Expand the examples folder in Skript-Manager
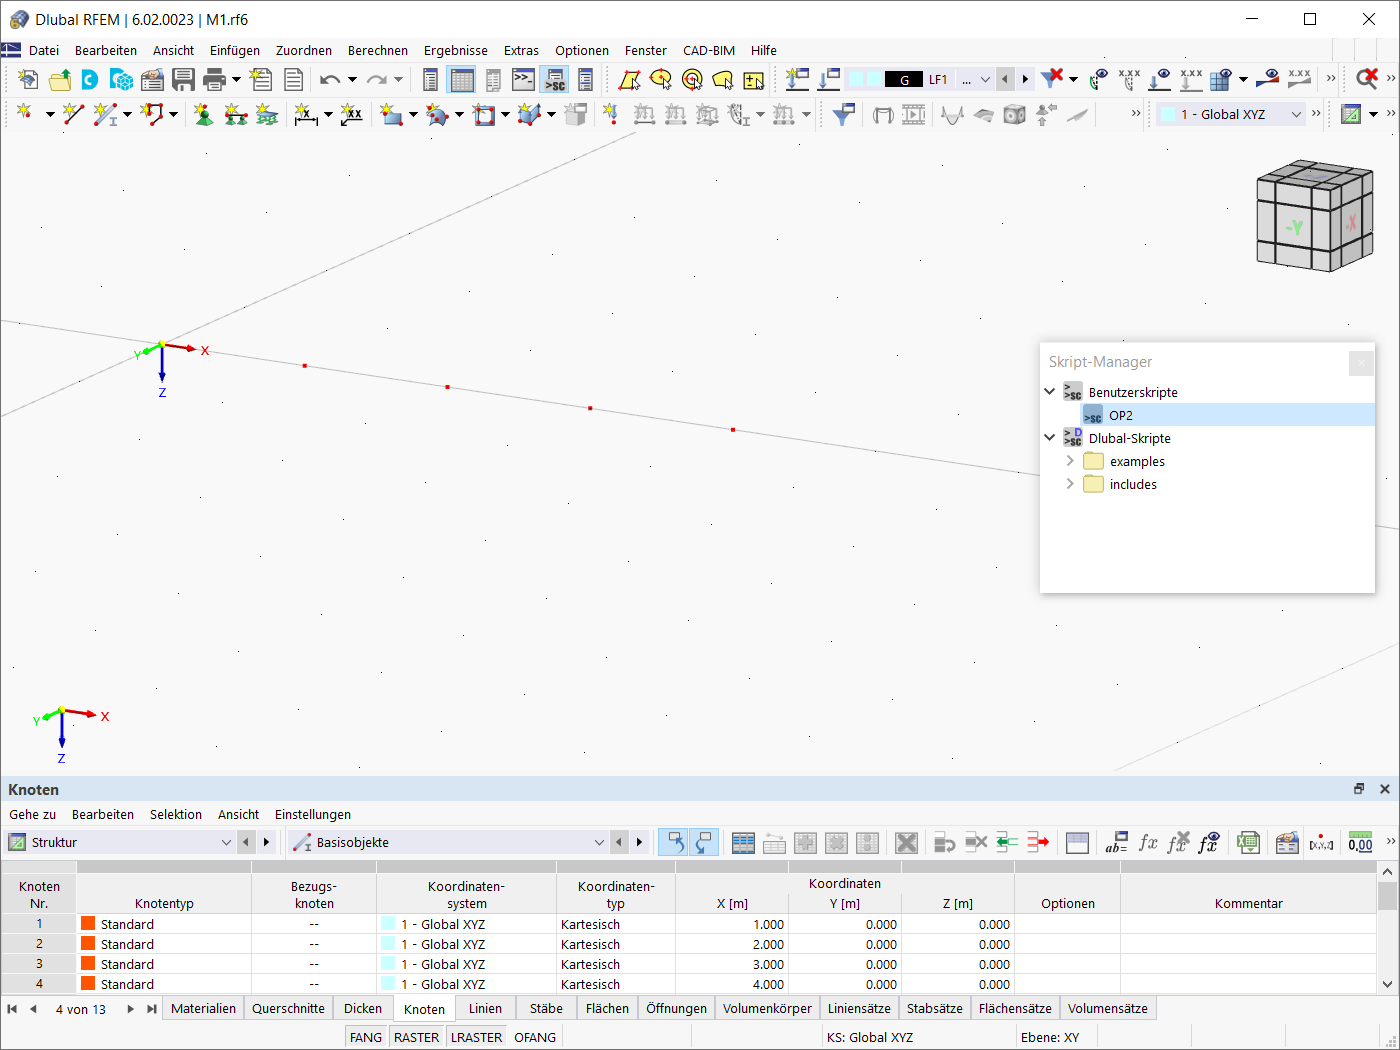The height and width of the screenshot is (1050, 1400). (x=1070, y=461)
